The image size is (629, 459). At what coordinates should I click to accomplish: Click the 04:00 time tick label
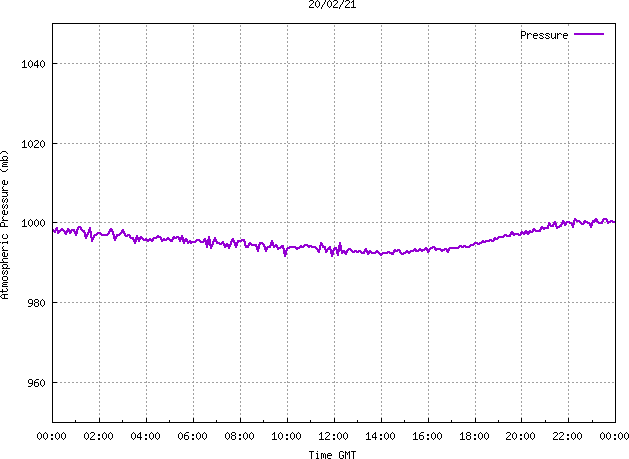(146, 436)
